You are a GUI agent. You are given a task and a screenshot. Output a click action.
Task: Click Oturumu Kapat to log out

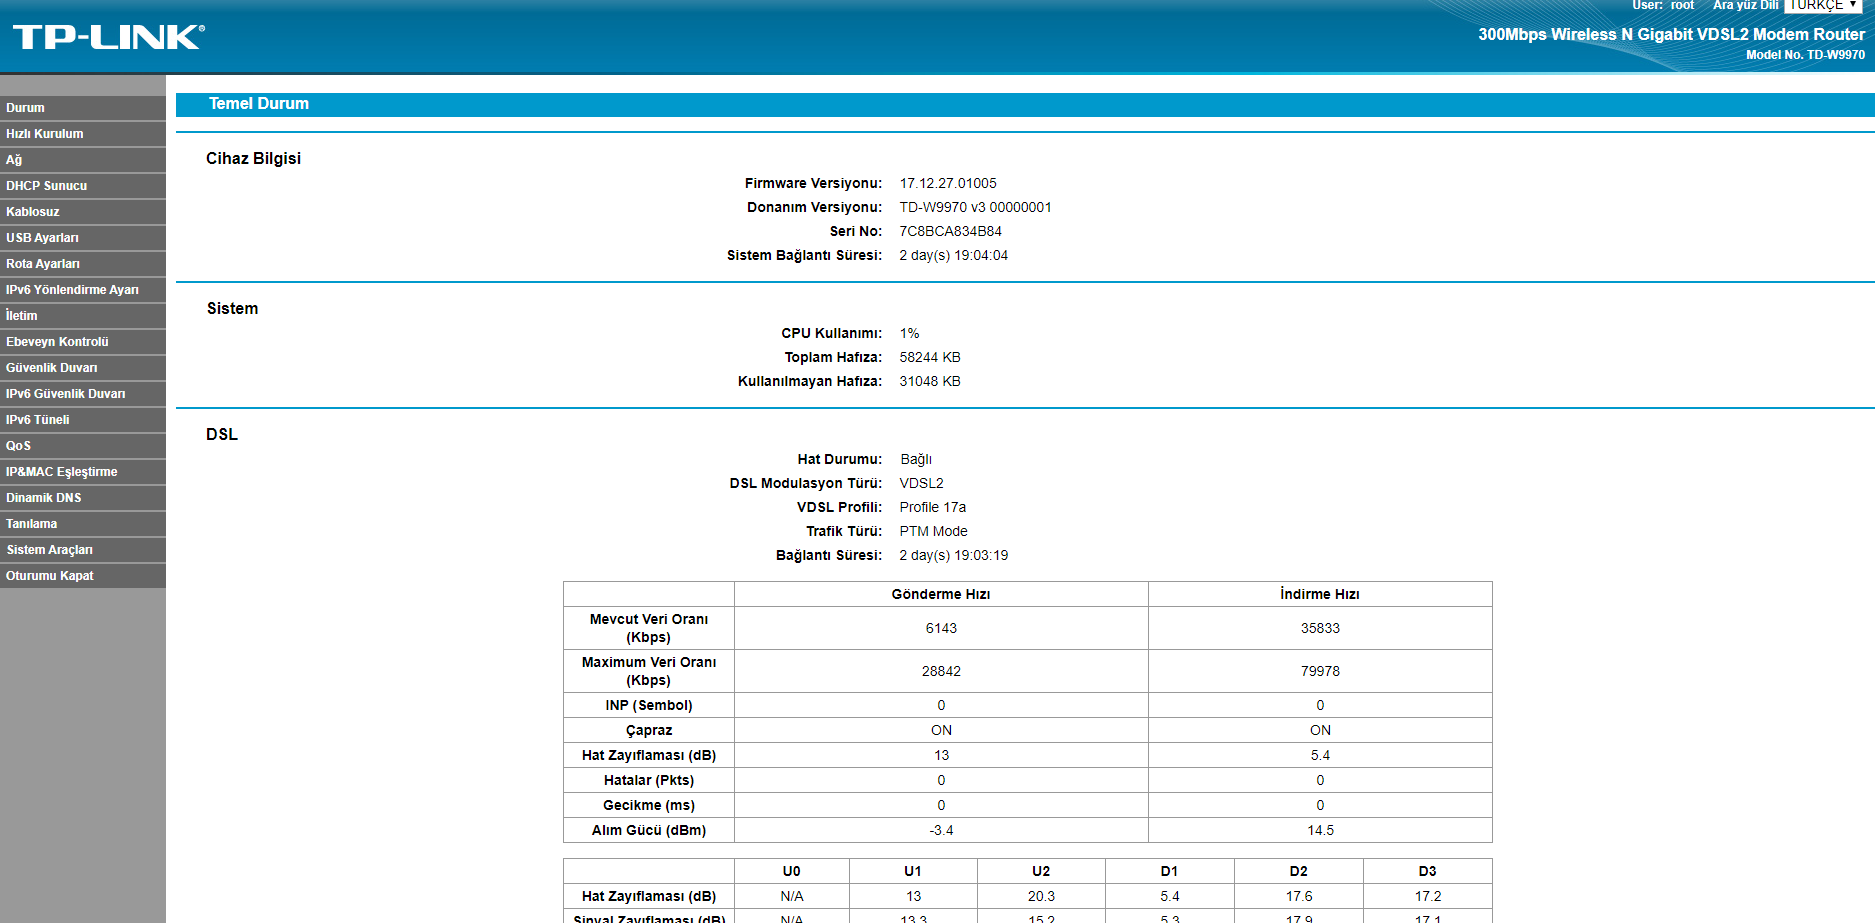pos(83,576)
